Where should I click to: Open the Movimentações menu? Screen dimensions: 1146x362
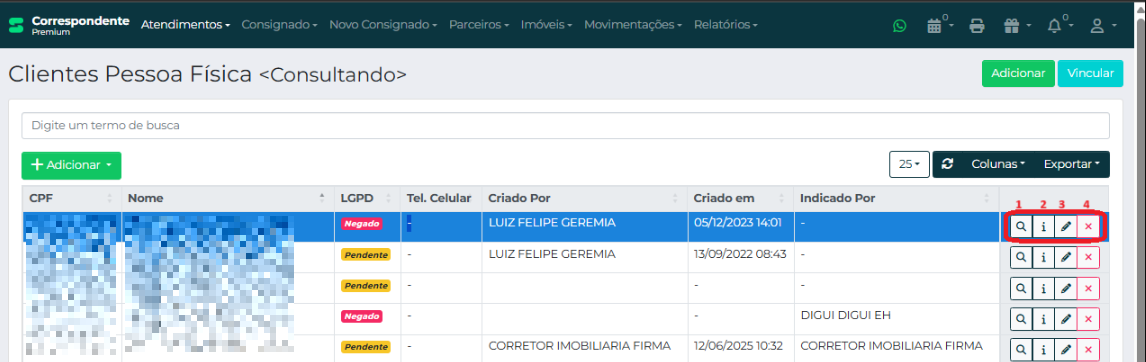[633, 25]
